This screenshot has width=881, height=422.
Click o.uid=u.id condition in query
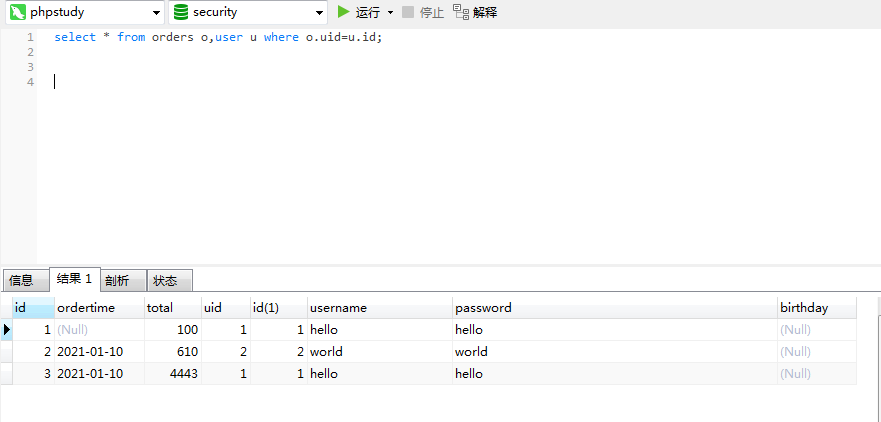point(340,37)
